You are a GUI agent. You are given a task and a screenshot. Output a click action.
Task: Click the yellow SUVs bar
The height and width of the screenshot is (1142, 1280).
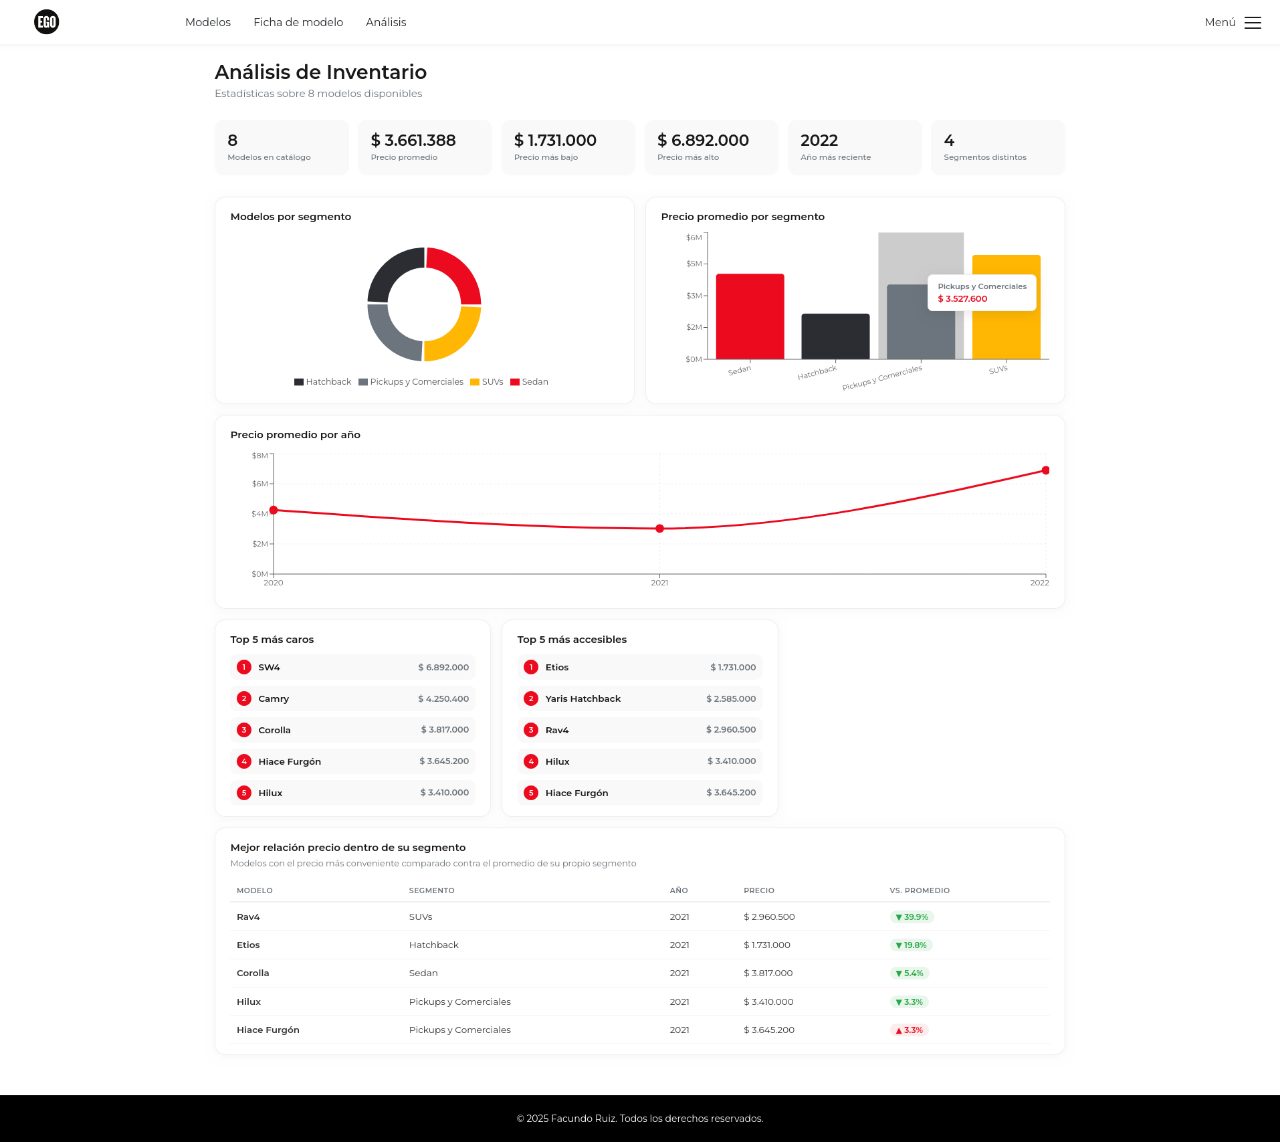pyautogui.click(x=1006, y=307)
